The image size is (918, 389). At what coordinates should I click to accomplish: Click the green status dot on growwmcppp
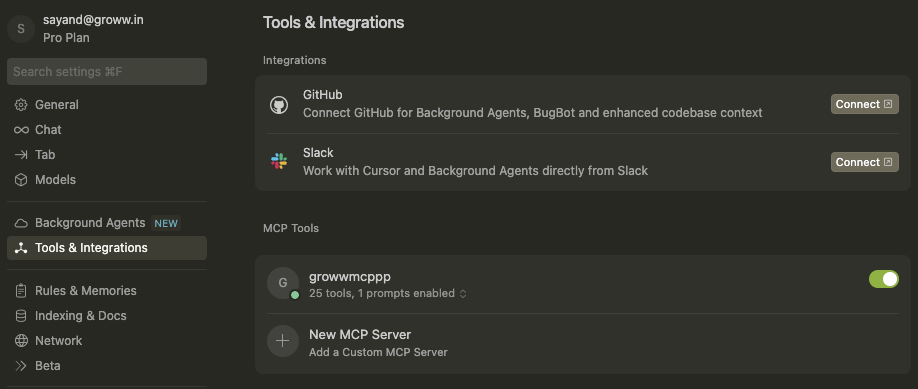click(294, 295)
